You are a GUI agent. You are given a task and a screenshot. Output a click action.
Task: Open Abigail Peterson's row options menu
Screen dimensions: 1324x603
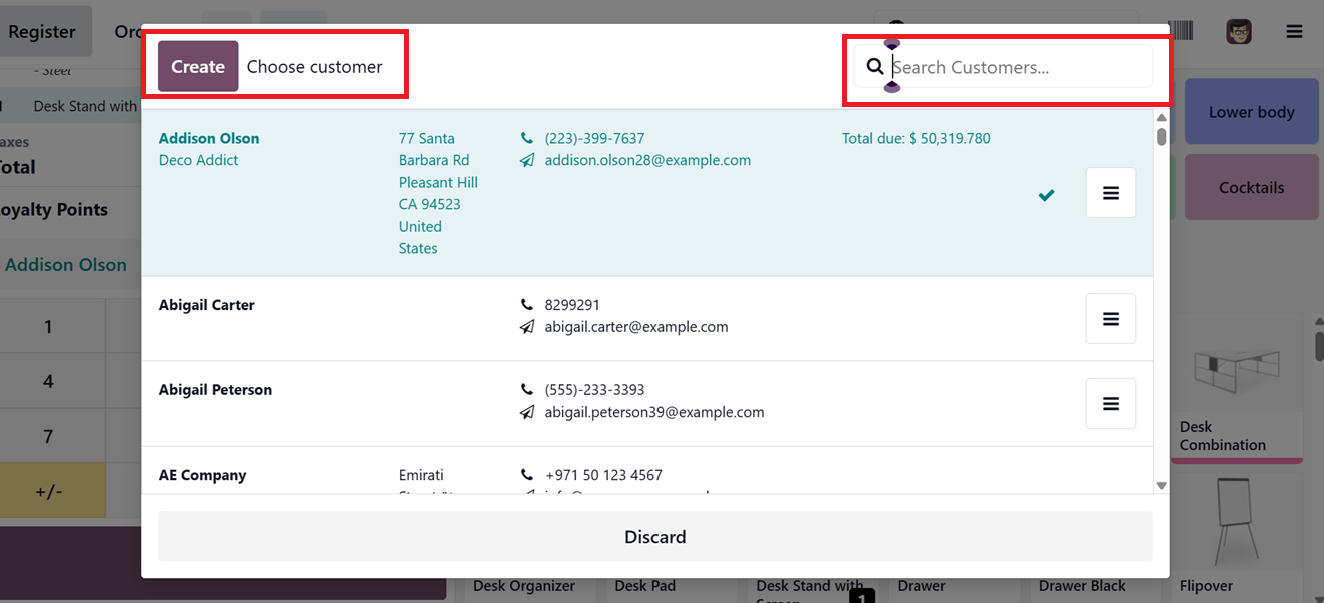(x=1110, y=403)
